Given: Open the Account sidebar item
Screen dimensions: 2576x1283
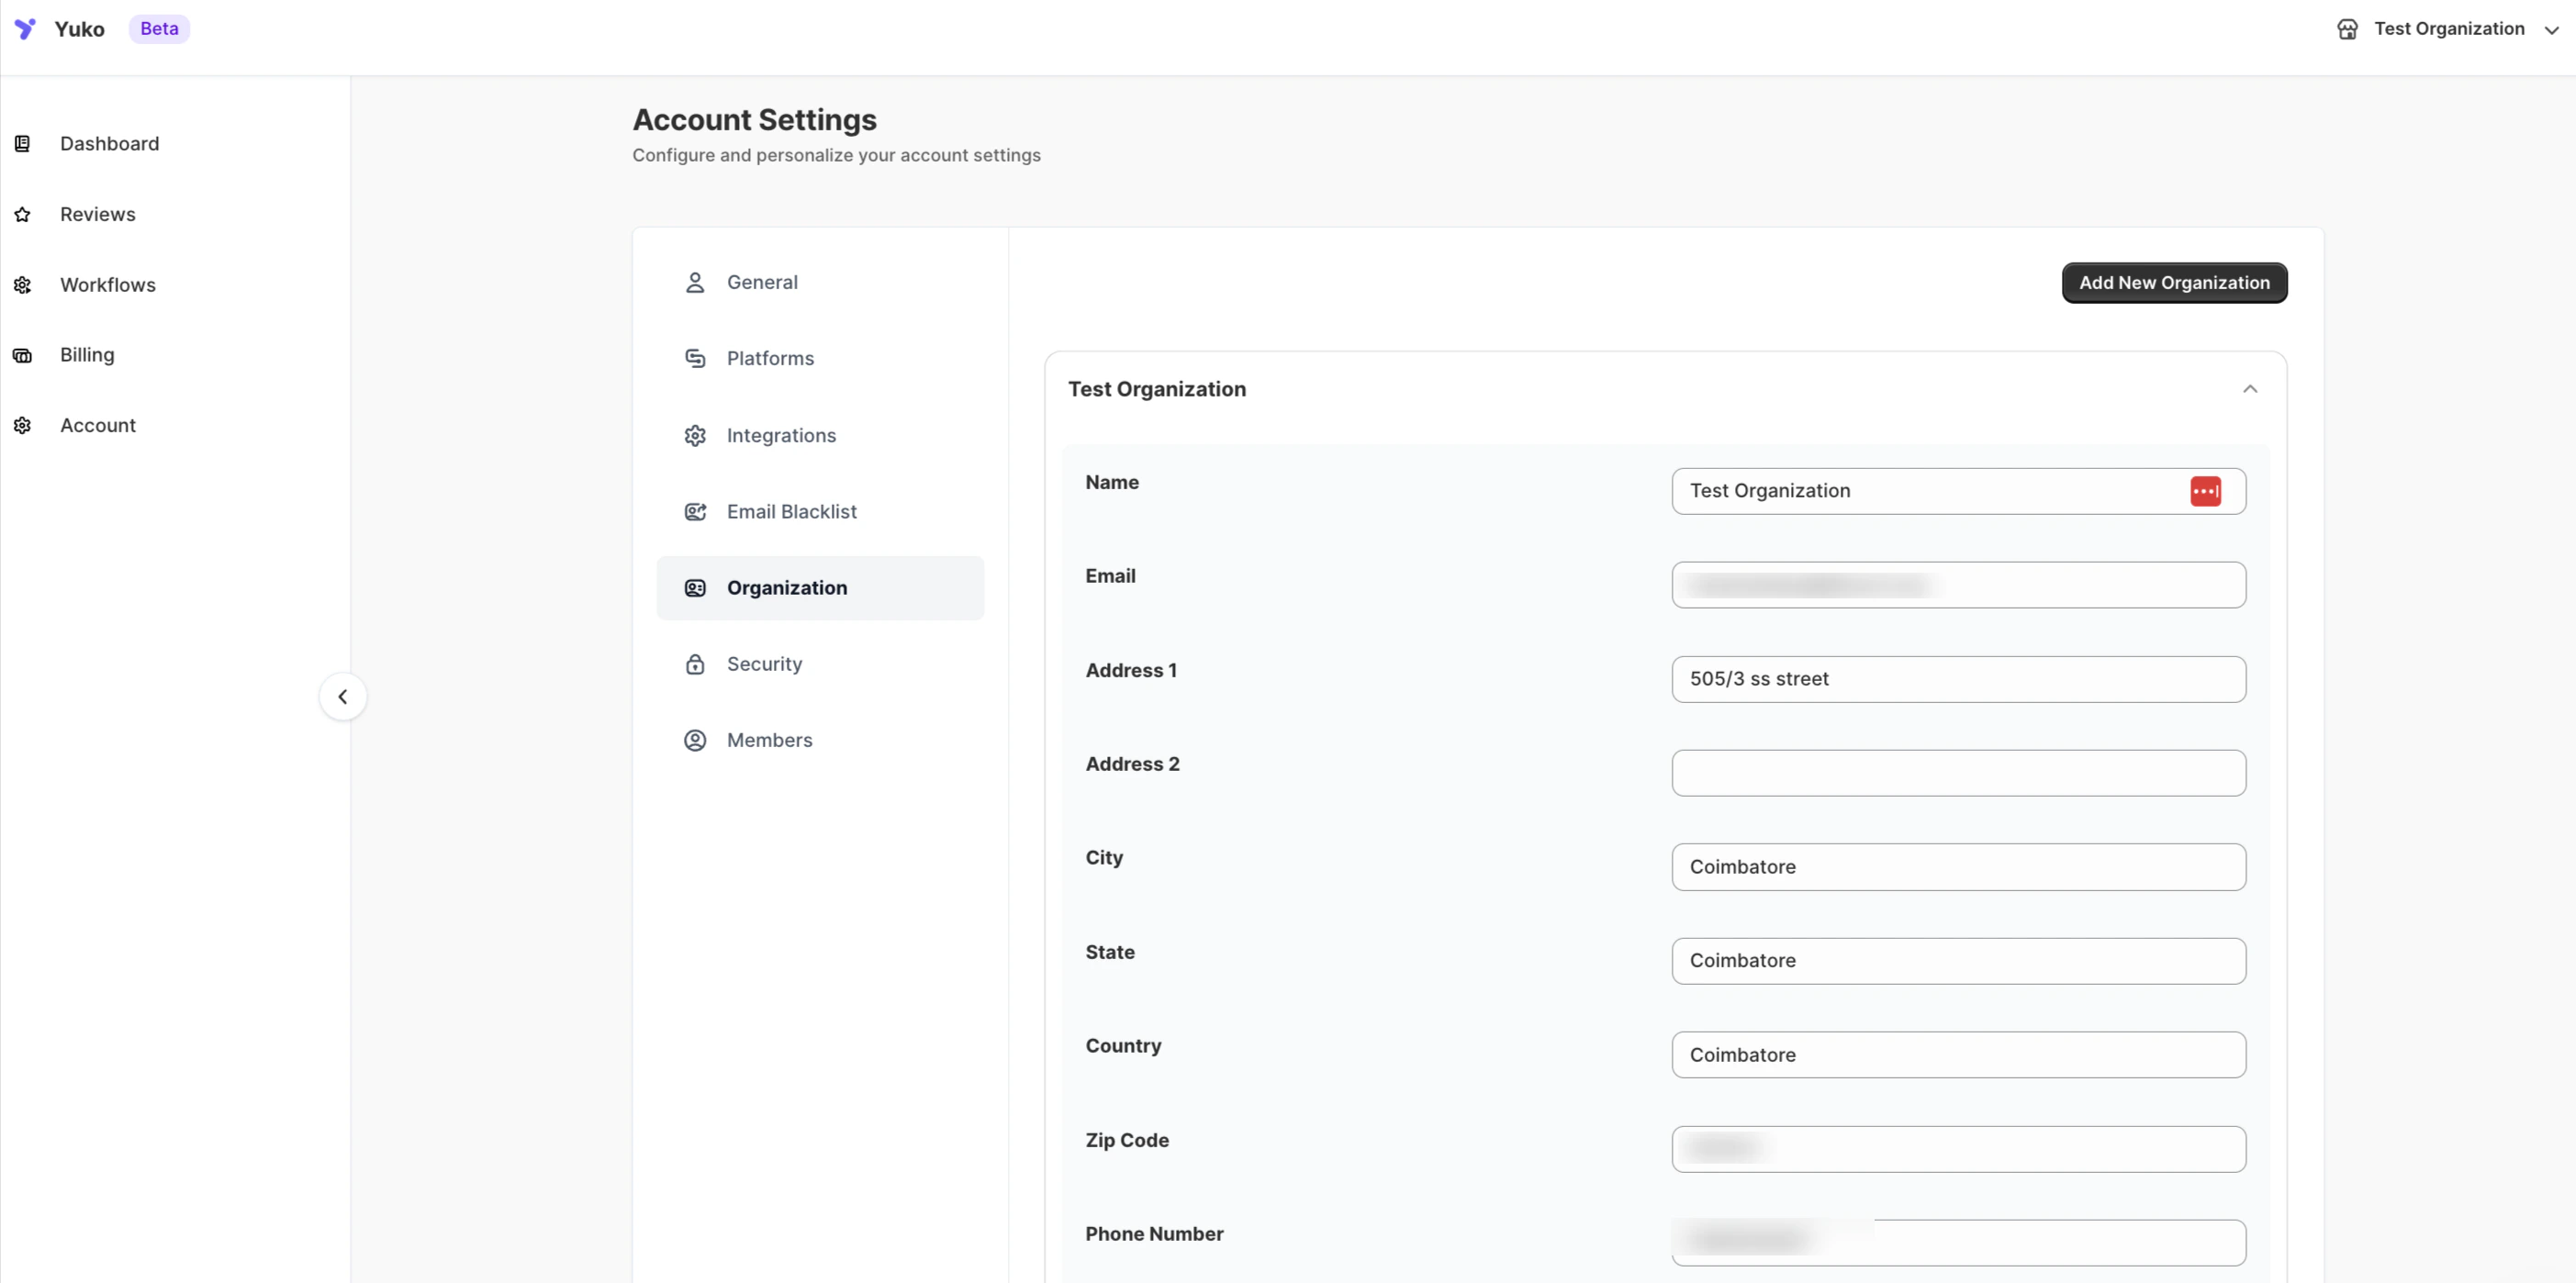Looking at the screenshot, I should click(97, 426).
